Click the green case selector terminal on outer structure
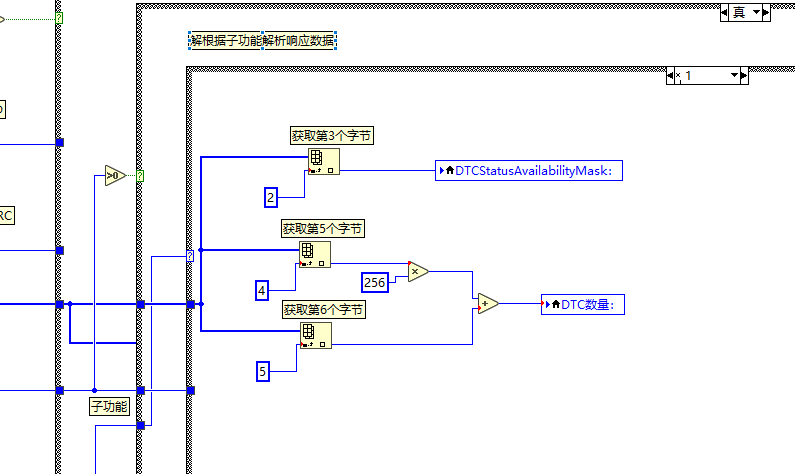The height and width of the screenshot is (474, 795). tap(140, 176)
